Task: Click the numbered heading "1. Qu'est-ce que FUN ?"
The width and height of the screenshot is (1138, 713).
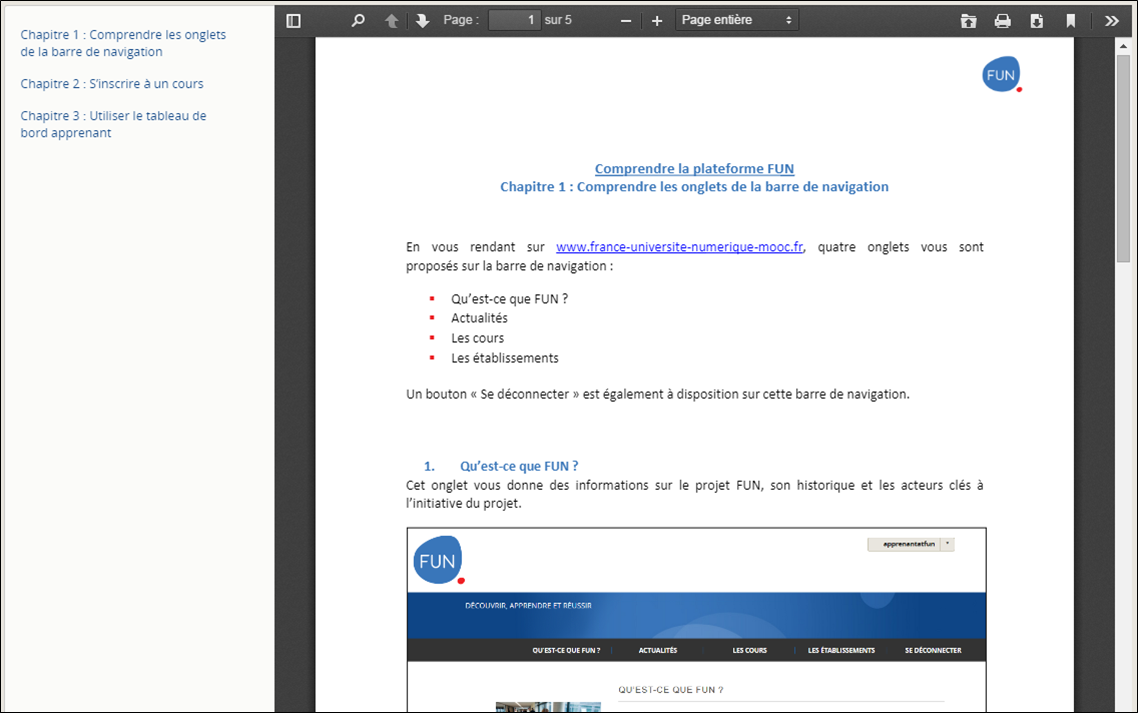Action: [502, 466]
